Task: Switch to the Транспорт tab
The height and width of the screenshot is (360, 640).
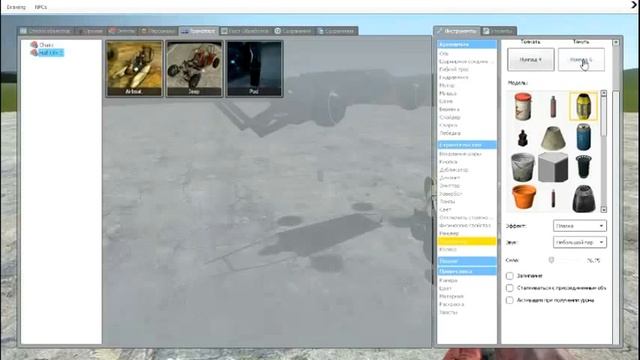Action: pos(198,31)
